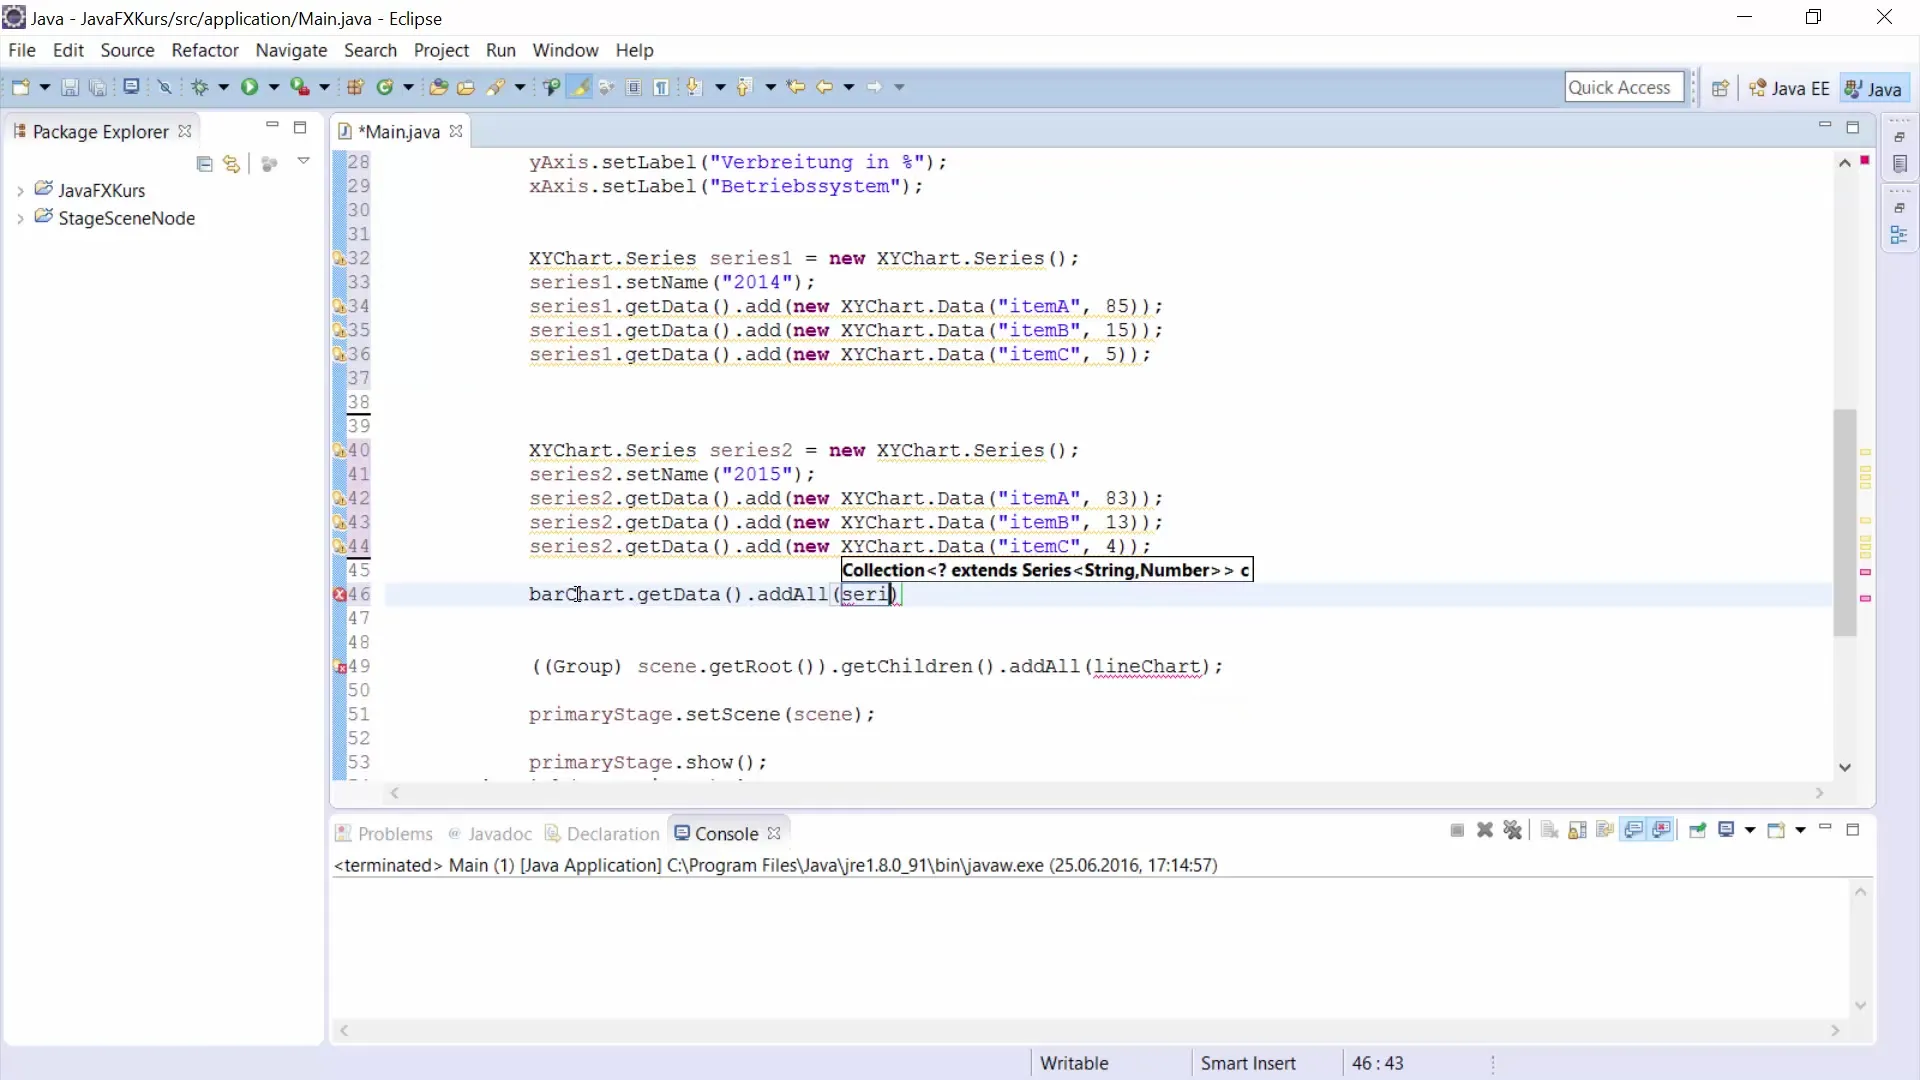Click the Quick Access search field
The width and height of the screenshot is (1920, 1080).
[x=1624, y=87]
